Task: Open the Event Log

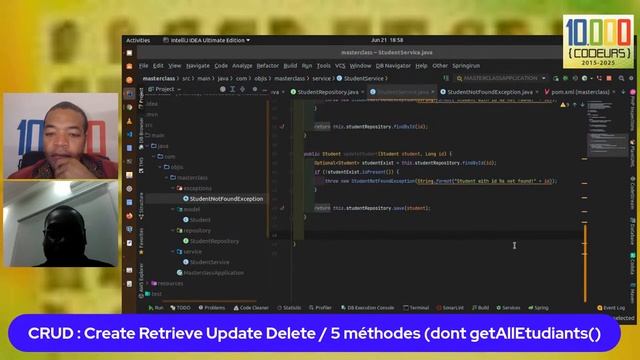Action: tap(611, 308)
